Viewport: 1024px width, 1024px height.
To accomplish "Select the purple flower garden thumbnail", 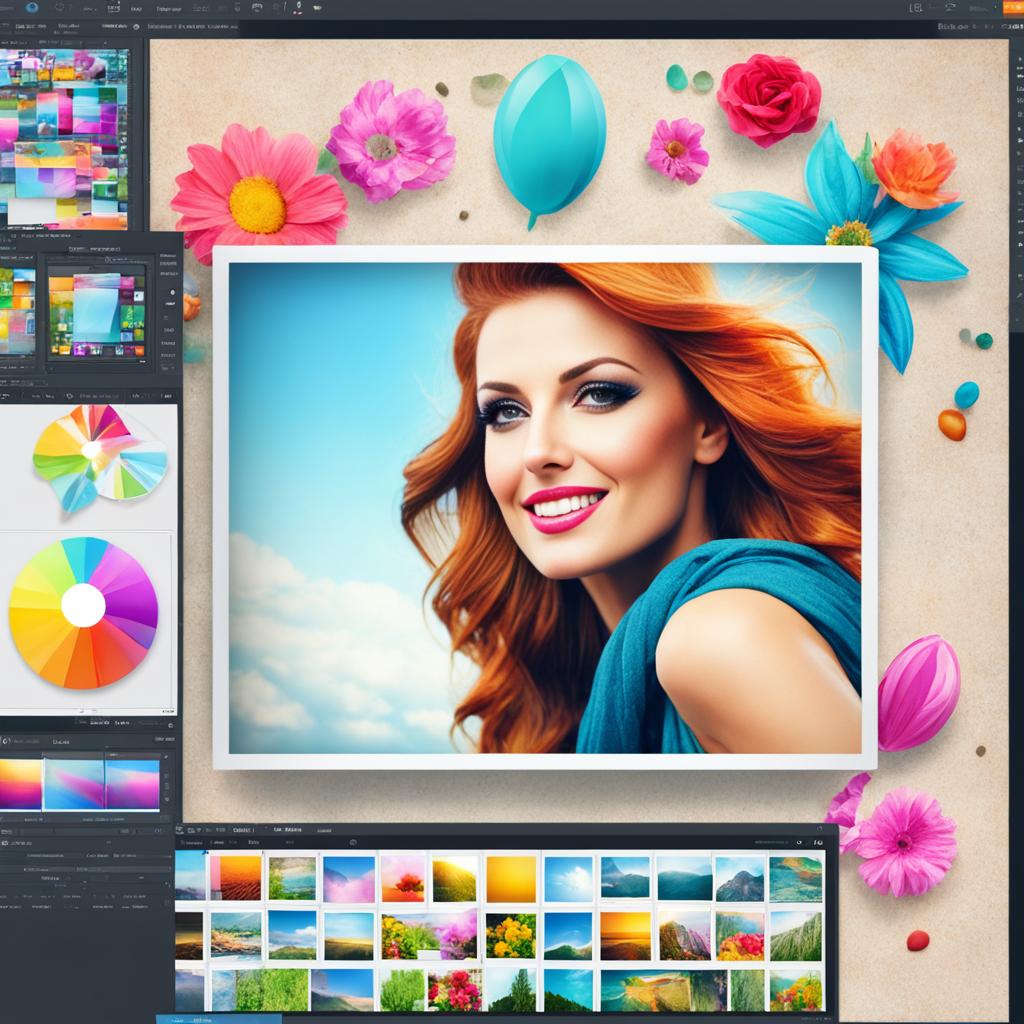I will coord(429,935).
